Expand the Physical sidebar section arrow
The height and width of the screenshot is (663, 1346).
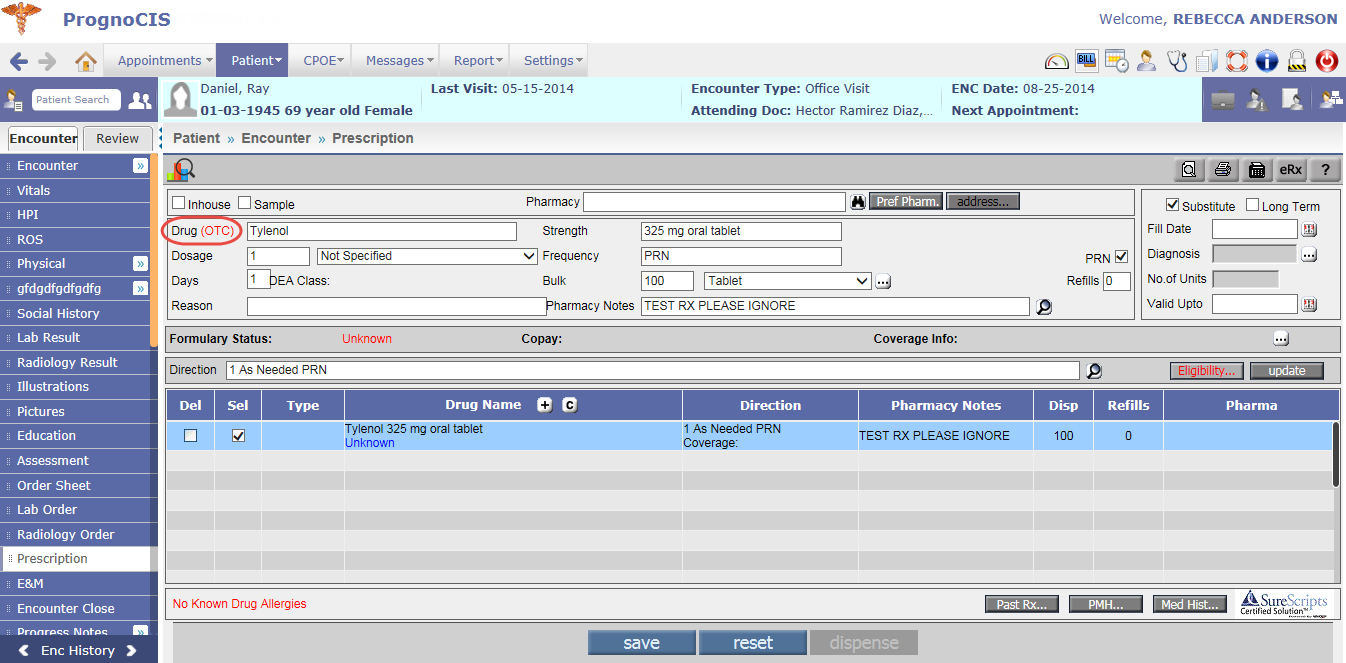pyautogui.click(x=141, y=264)
